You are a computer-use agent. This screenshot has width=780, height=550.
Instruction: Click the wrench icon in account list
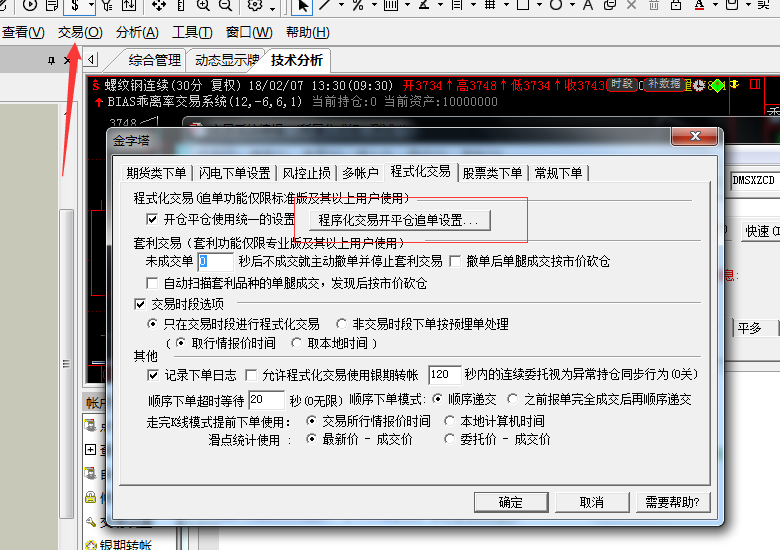pos(91,522)
